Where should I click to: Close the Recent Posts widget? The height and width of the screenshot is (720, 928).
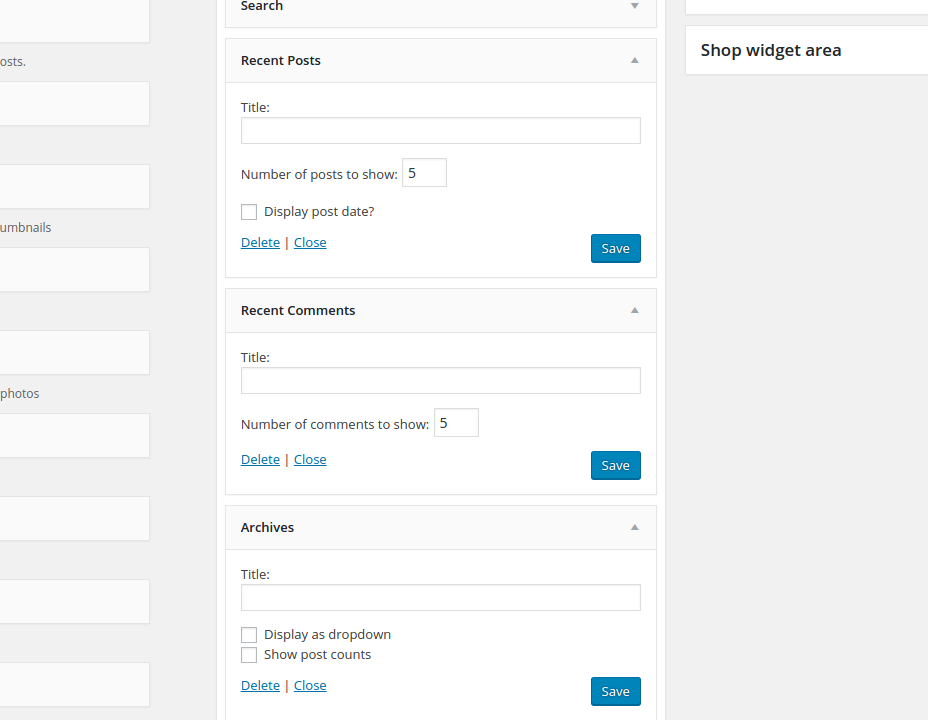tap(310, 243)
